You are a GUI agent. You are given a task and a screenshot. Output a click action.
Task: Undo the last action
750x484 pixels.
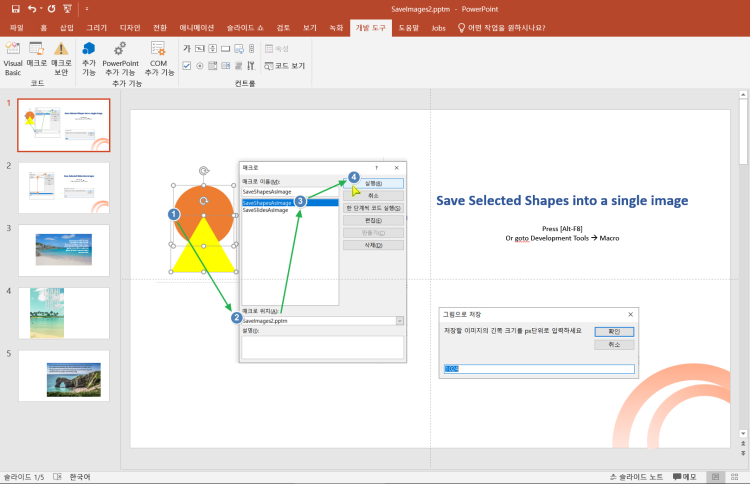tap(32, 9)
